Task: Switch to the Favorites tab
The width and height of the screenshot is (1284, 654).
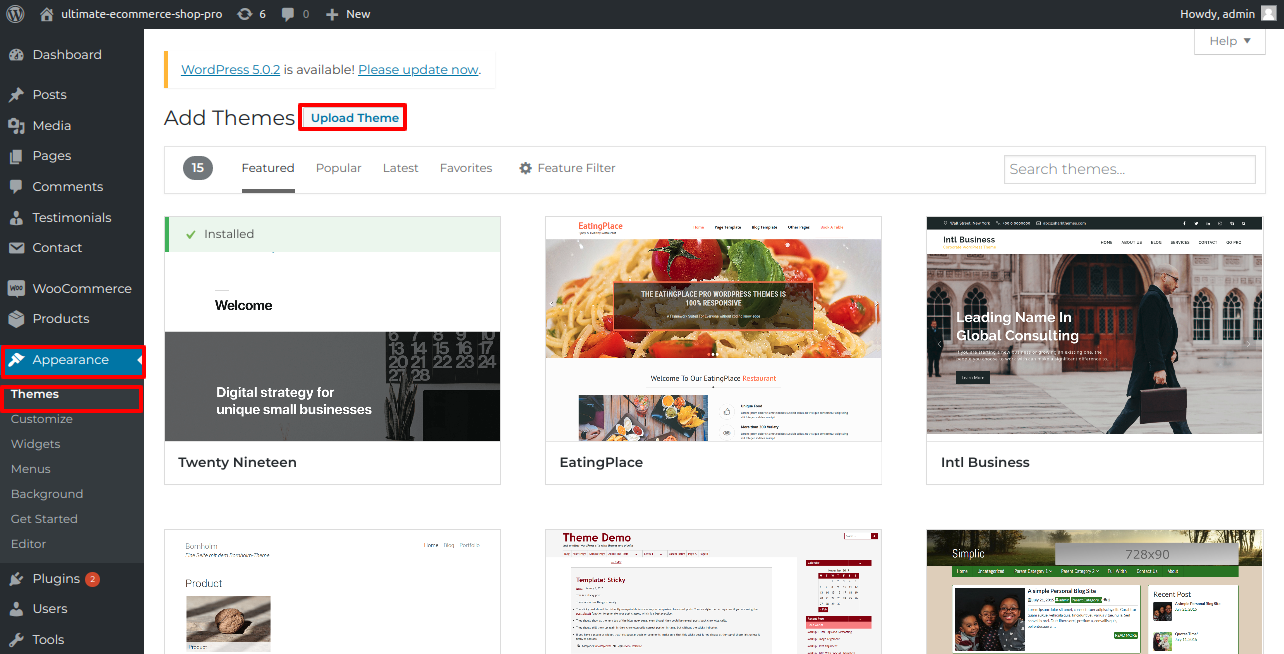Action: coord(466,168)
